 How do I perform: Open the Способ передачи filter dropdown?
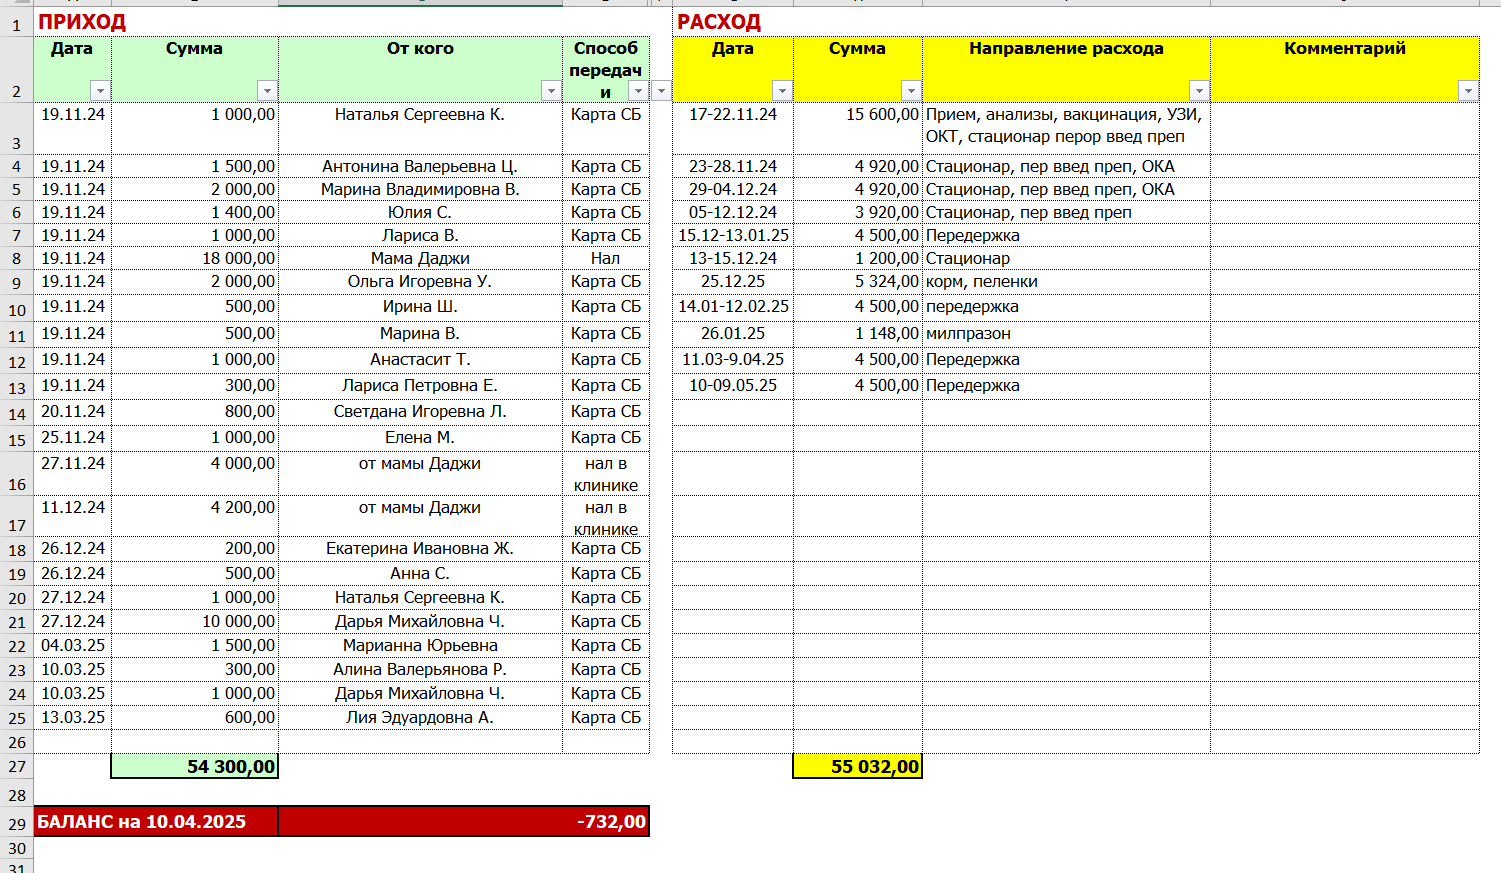point(637,91)
